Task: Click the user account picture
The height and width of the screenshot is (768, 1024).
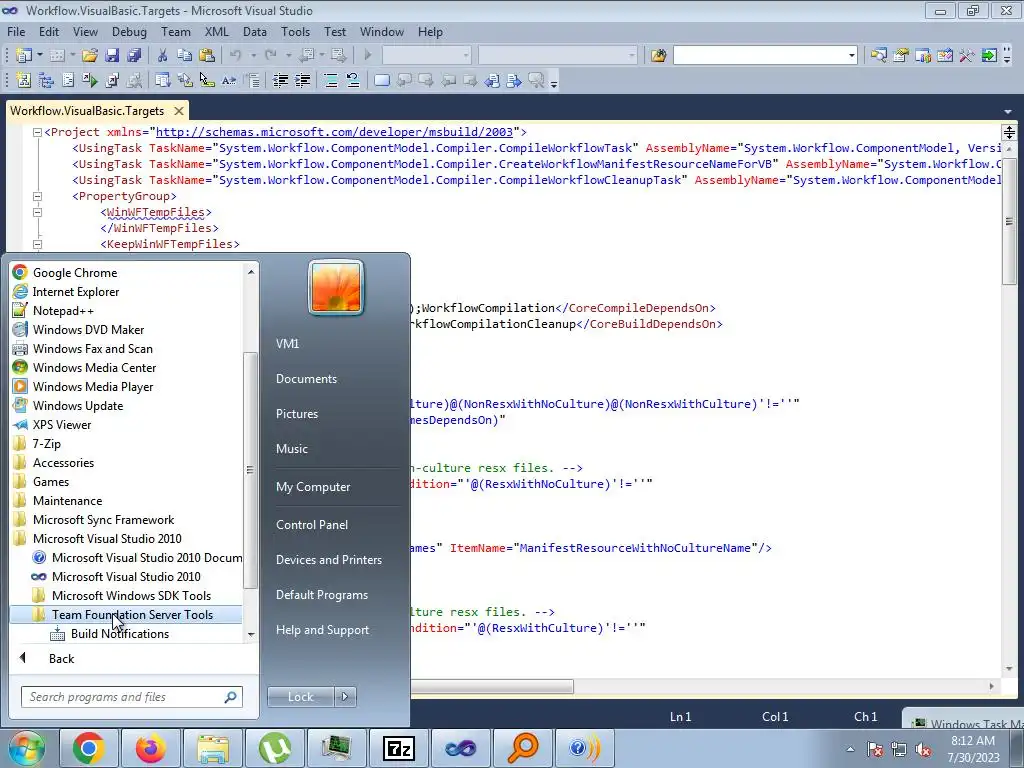Action: click(x=336, y=288)
